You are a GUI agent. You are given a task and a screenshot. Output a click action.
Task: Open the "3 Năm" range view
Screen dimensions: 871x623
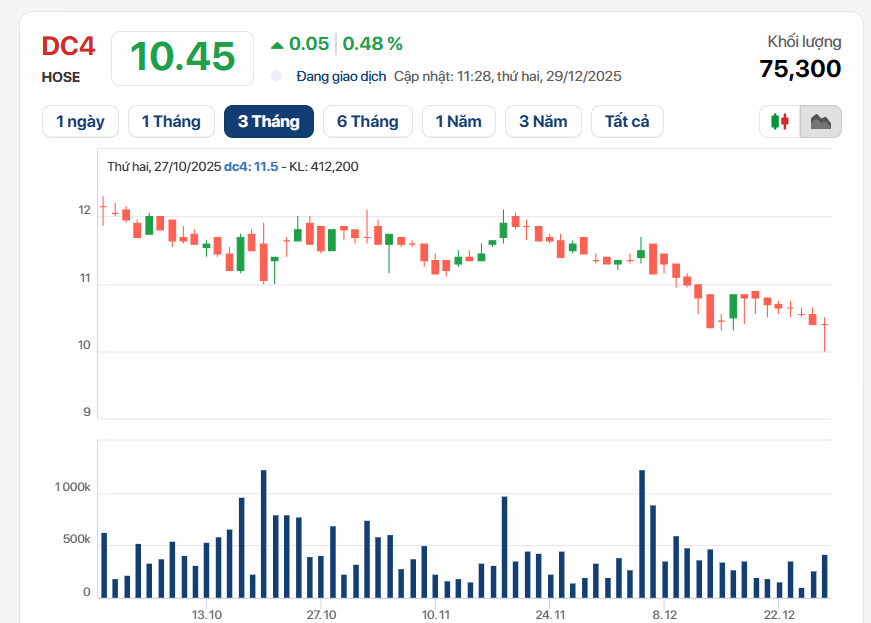tap(543, 122)
